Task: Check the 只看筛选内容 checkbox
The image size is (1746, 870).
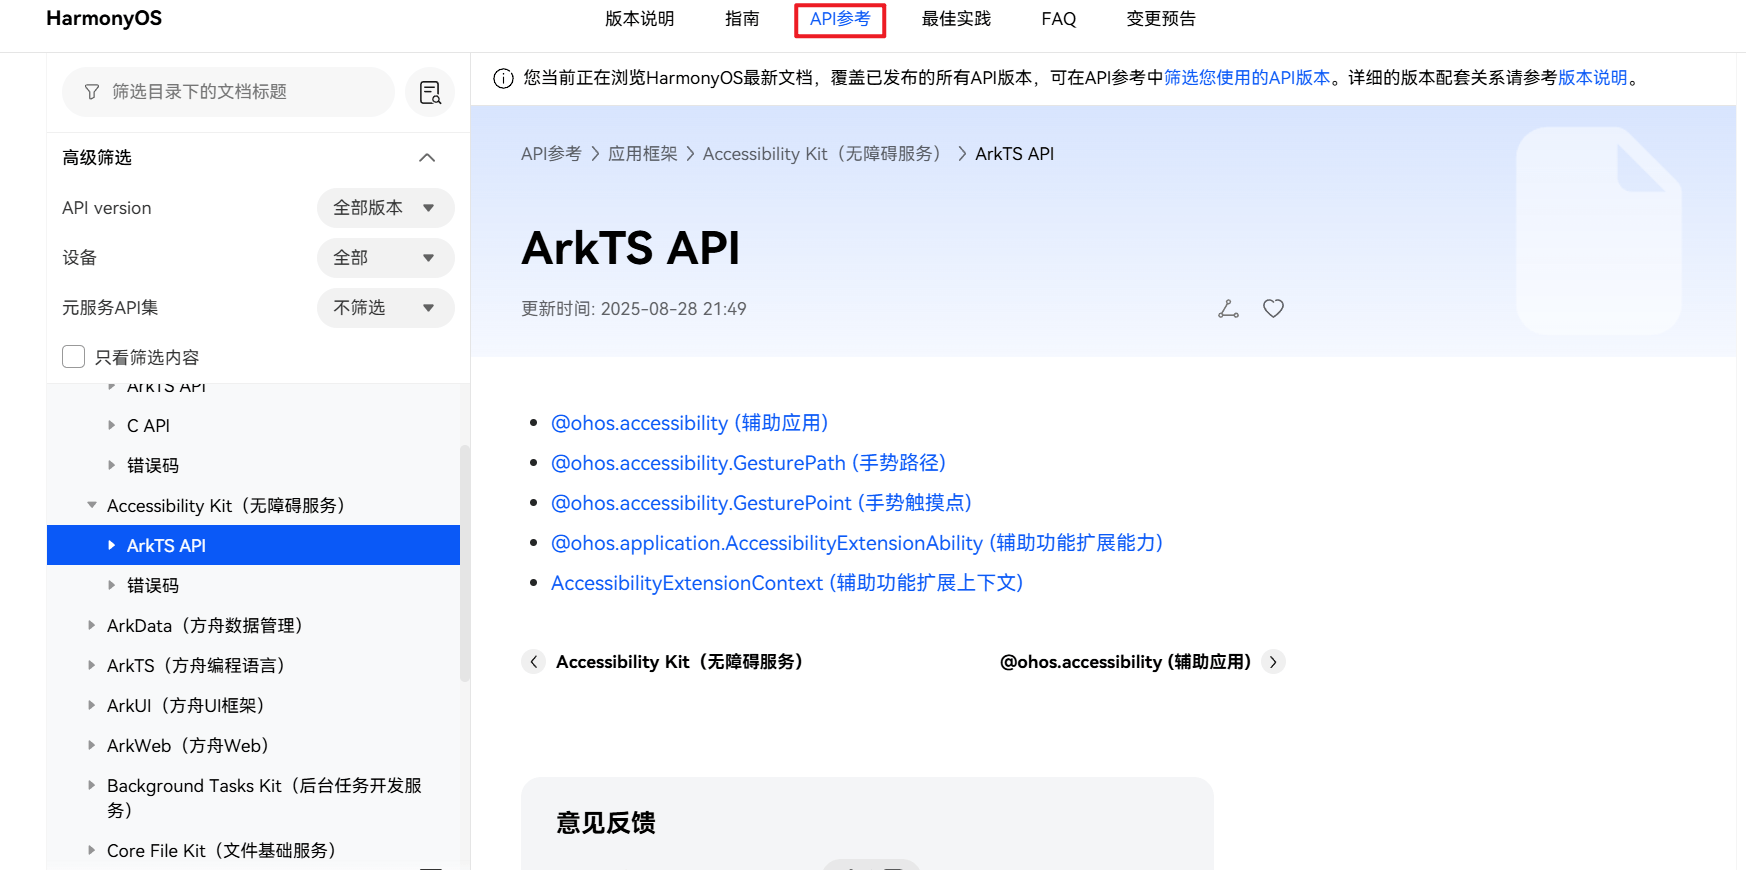Action: click(73, 357)
